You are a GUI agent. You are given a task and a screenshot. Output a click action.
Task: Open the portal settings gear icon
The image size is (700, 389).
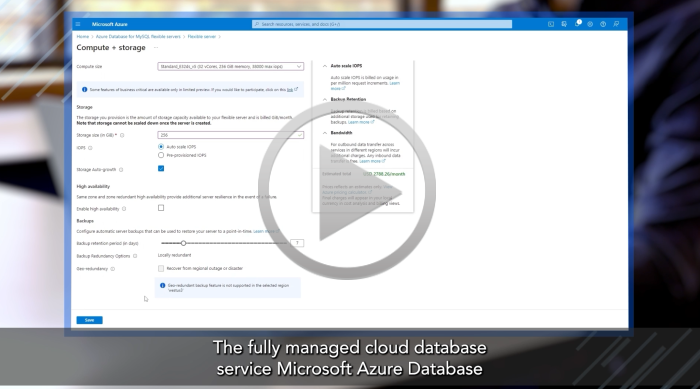tap(590, 24)
